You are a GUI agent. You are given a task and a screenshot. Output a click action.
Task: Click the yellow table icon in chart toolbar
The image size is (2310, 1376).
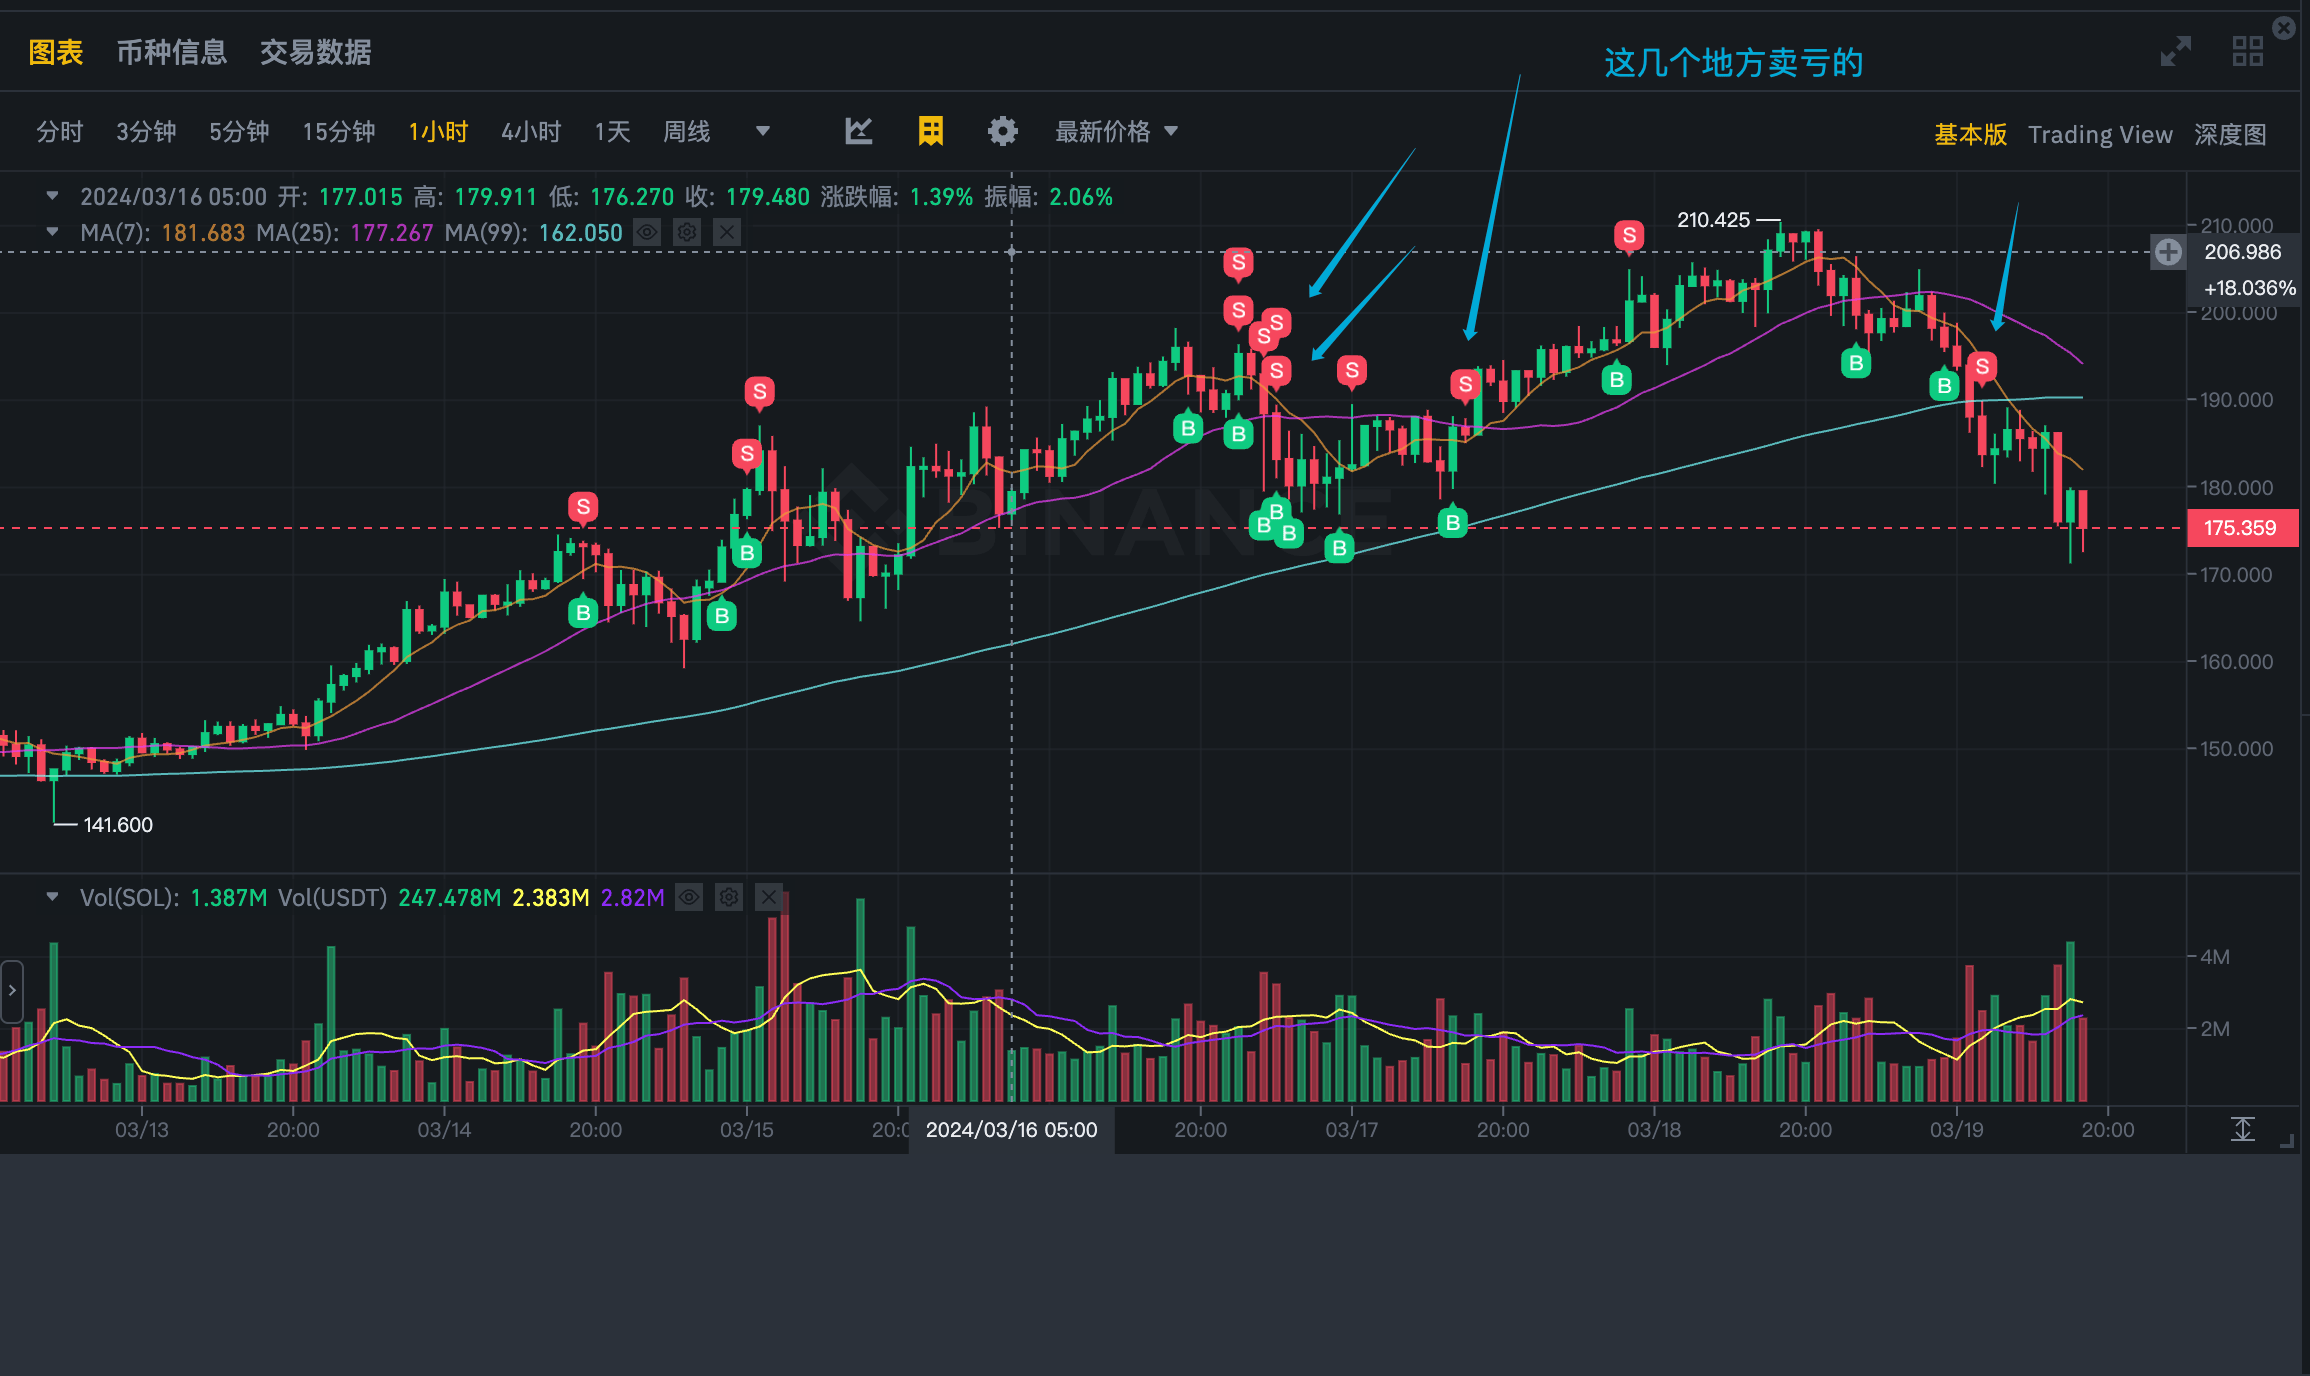(931, 131)
